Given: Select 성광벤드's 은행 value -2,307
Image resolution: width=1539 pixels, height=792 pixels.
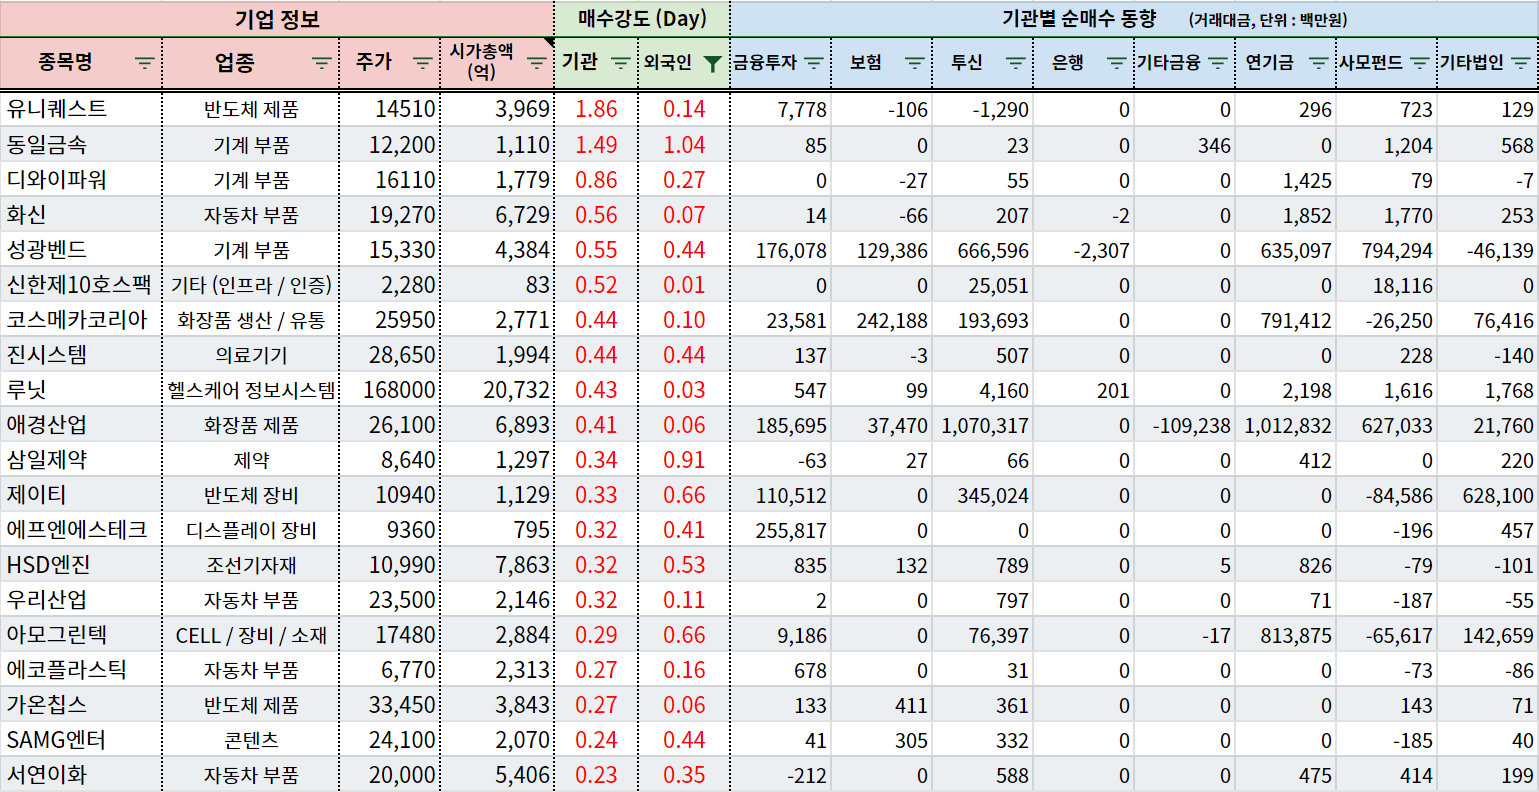Looking at the screenshot, I should tap(1084, 249).
